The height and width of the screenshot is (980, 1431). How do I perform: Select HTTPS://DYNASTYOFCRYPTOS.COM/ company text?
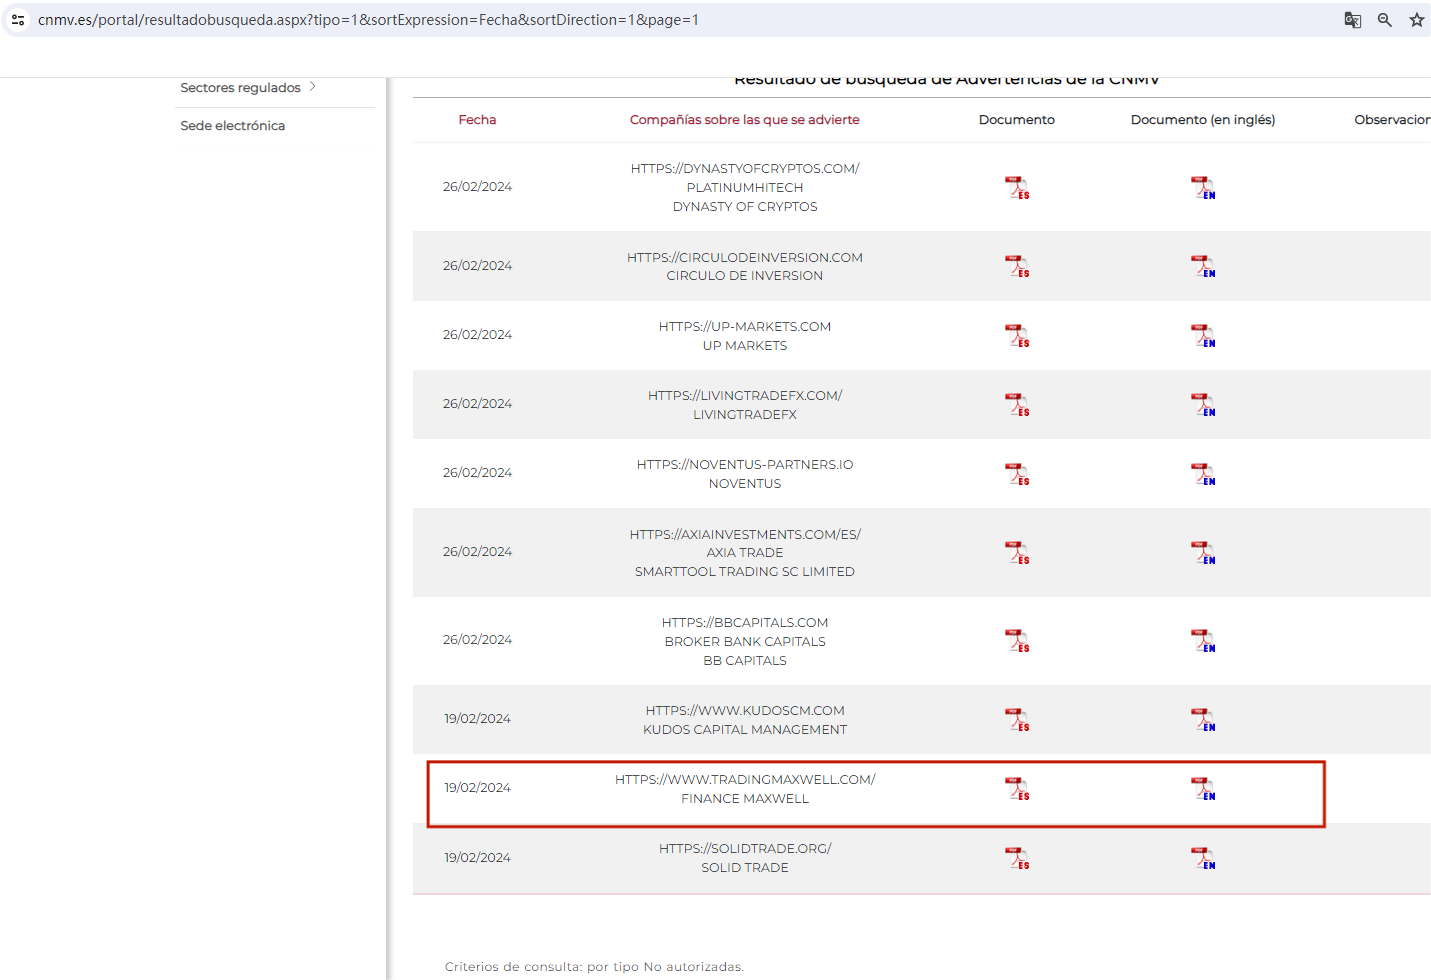[x=745, y=169]
